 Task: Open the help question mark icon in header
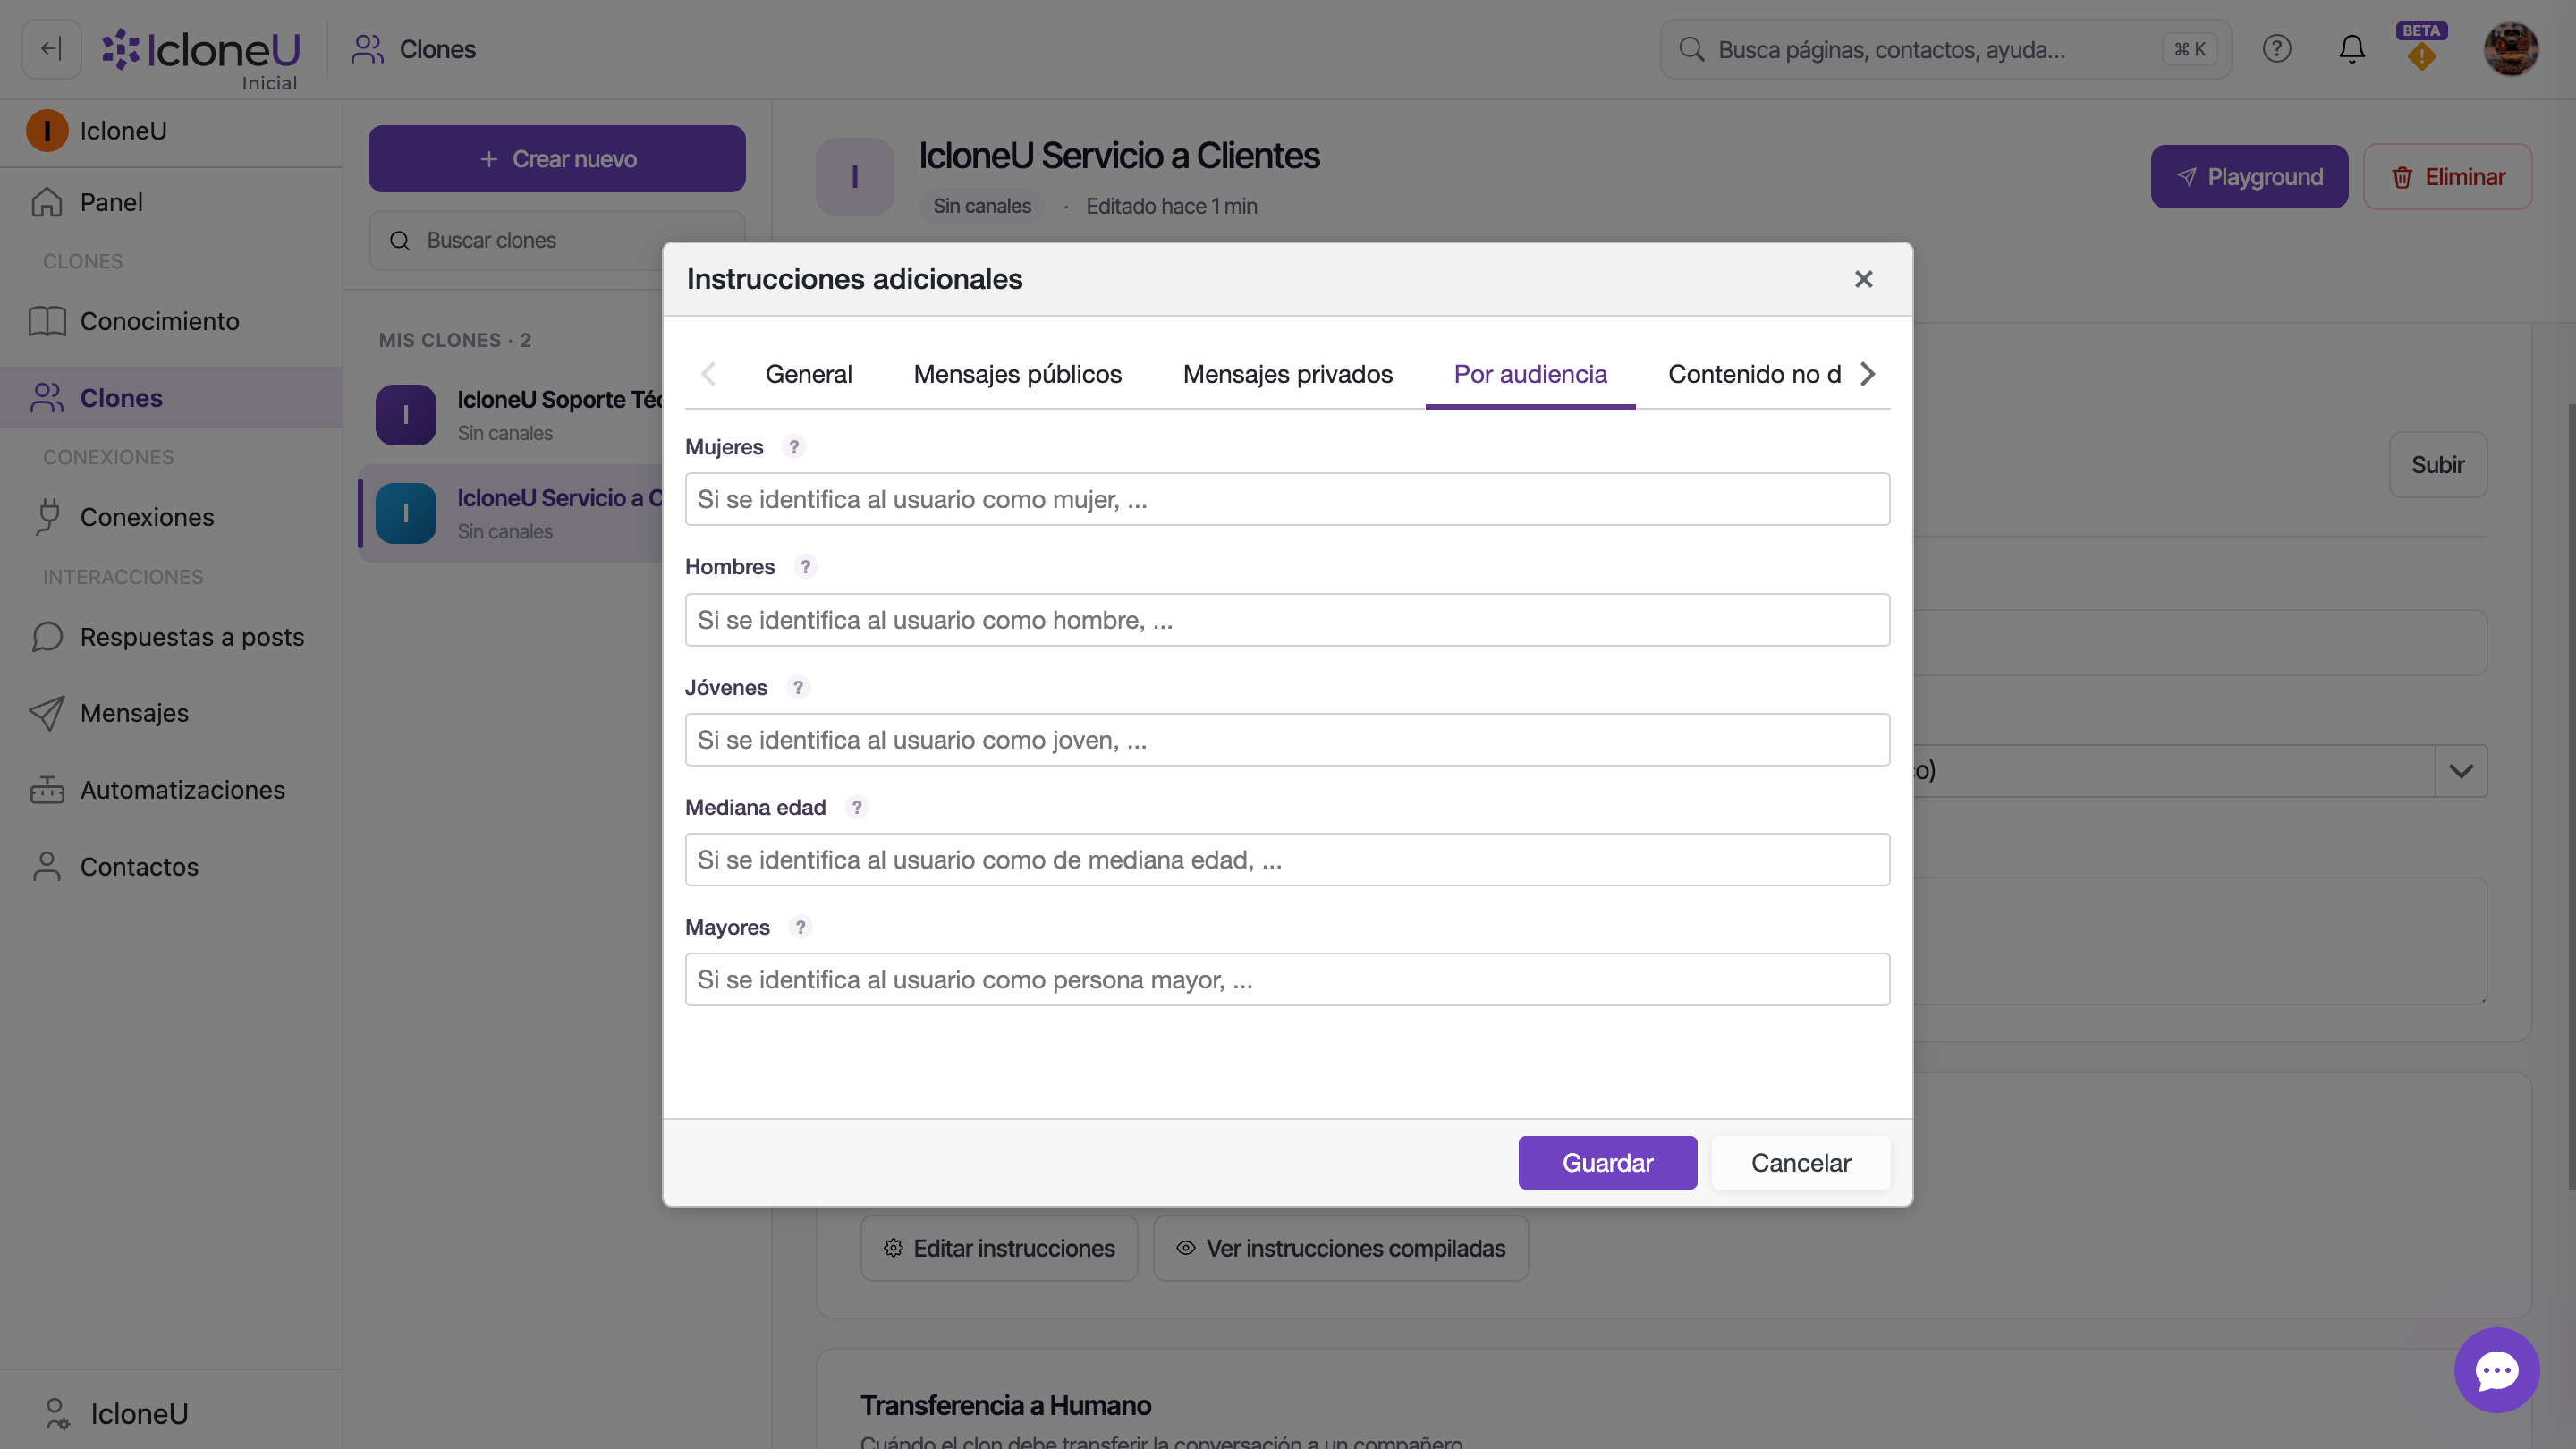pos(2276,48)
